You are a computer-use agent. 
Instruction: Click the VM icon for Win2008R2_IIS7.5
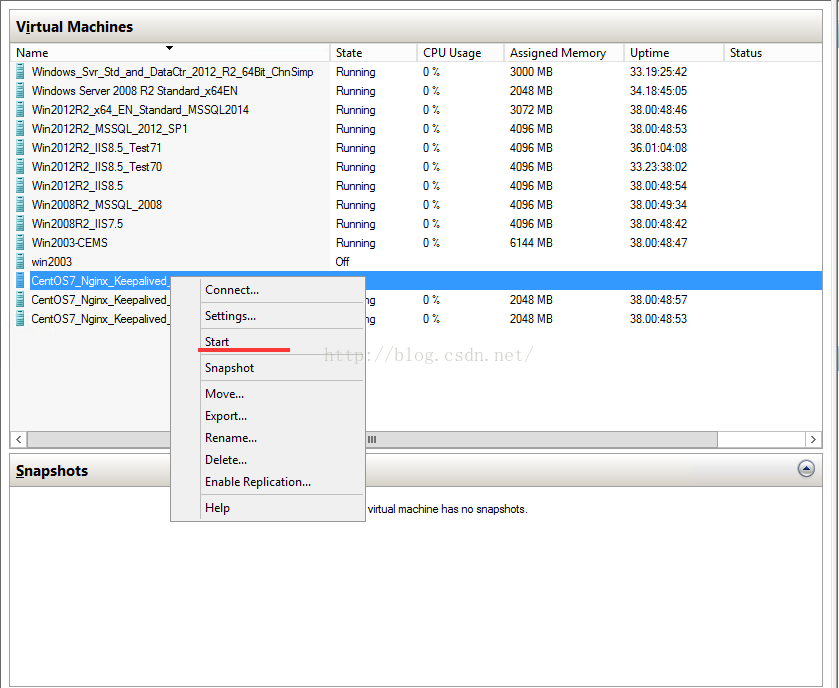[20, 224]
